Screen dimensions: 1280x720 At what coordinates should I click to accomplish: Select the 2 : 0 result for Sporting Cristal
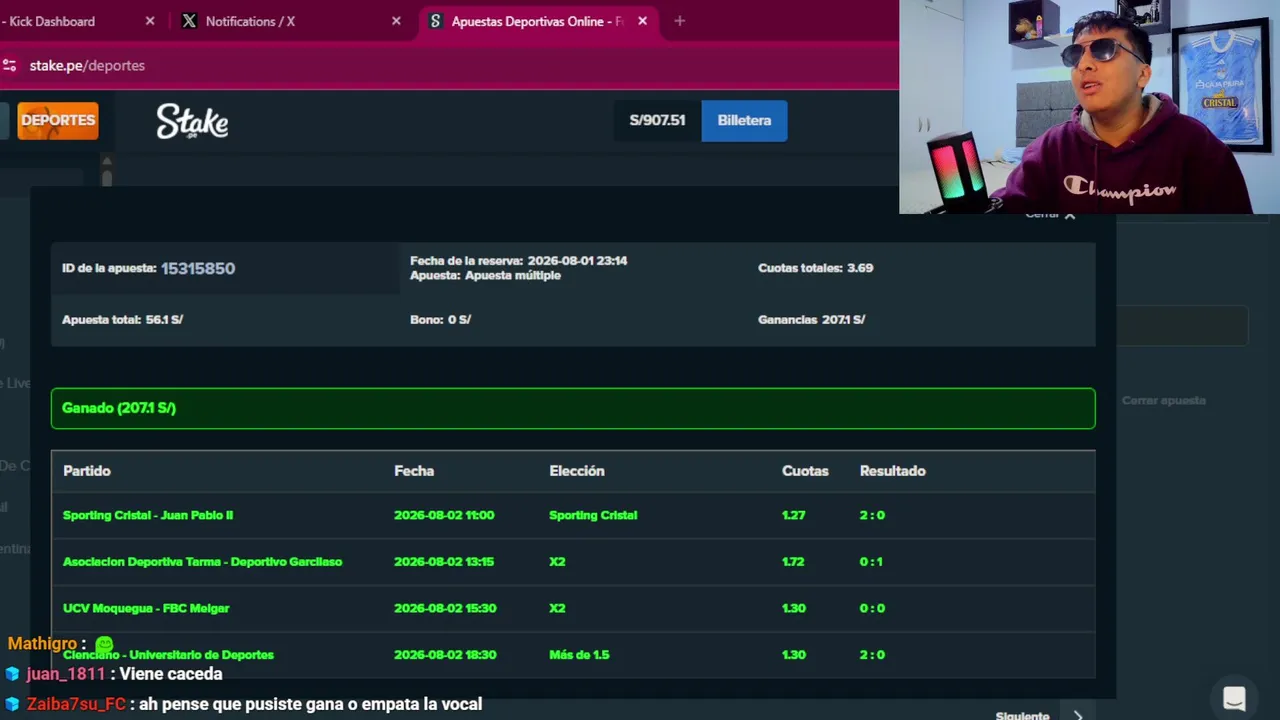(872, 515)
